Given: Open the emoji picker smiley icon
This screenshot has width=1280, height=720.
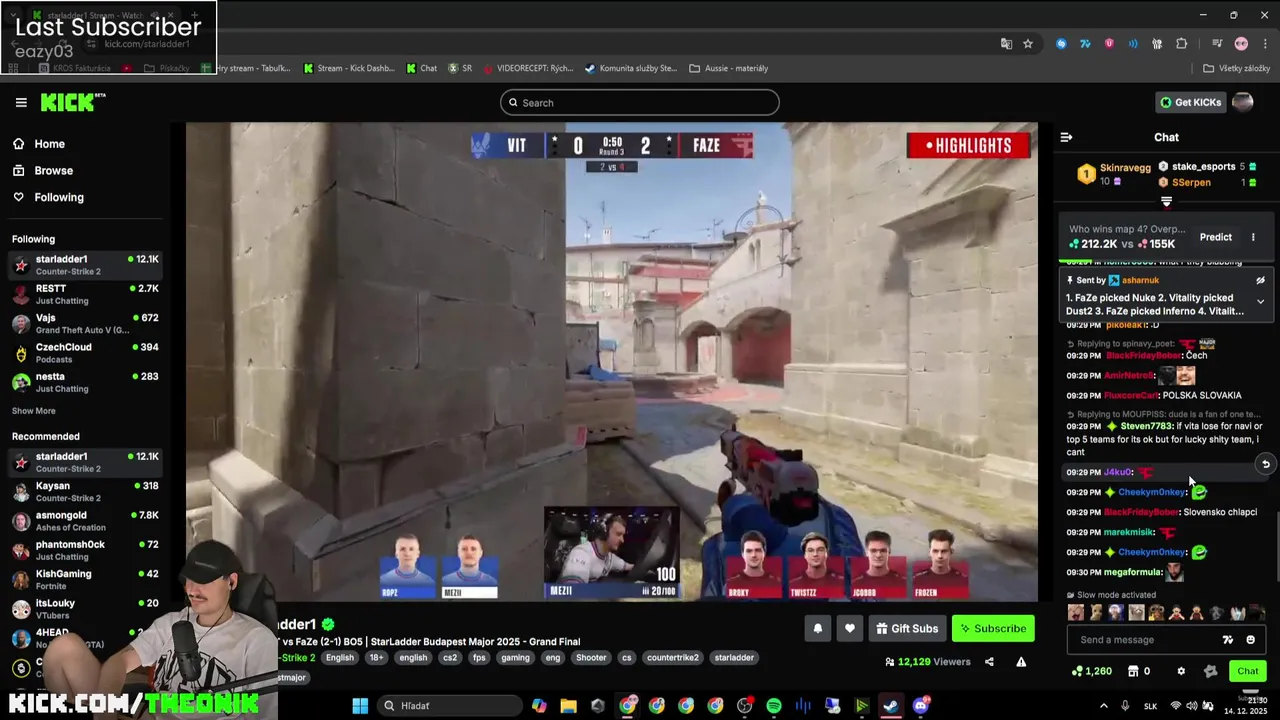Looking at the screenshot, I should [1250, 640].
